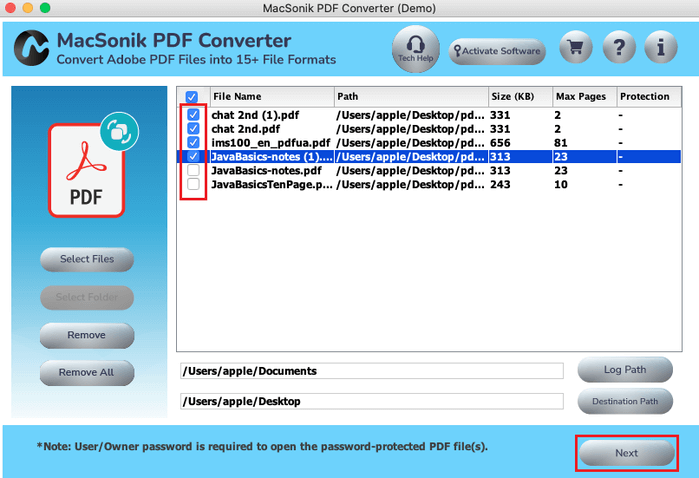The height and width of the screenshot is (478, 699).
Task: Check JavaBasicsTenPage checkbox
Action: pos(193,184)
